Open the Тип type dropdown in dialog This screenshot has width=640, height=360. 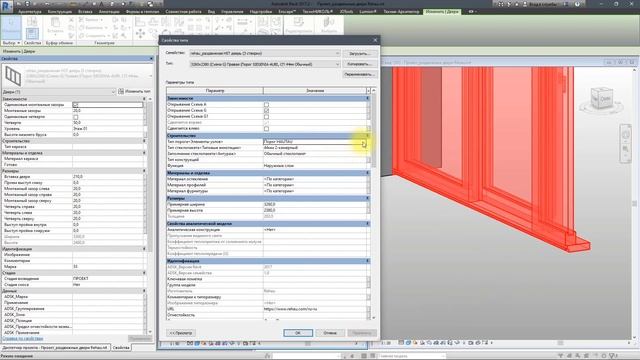337,64
